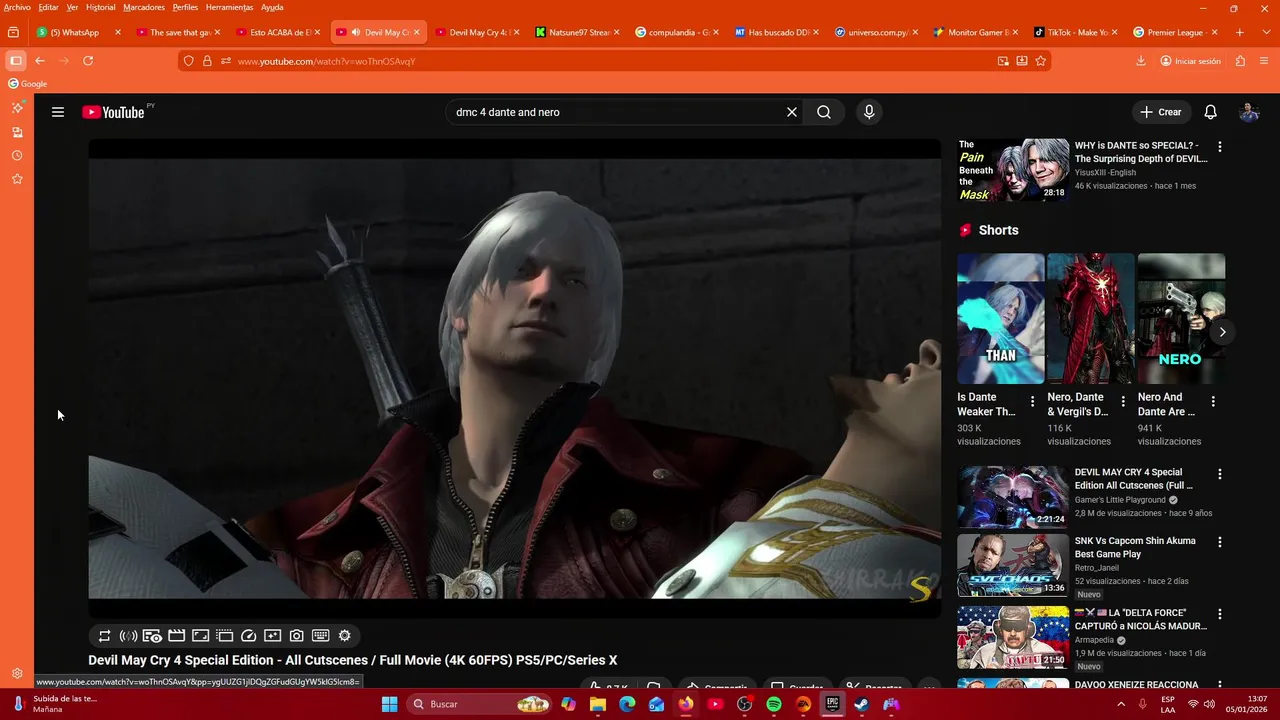The image size is (1280, 720).
Task: Click the Shorts section heading
Action: click(x=998, y=230)
